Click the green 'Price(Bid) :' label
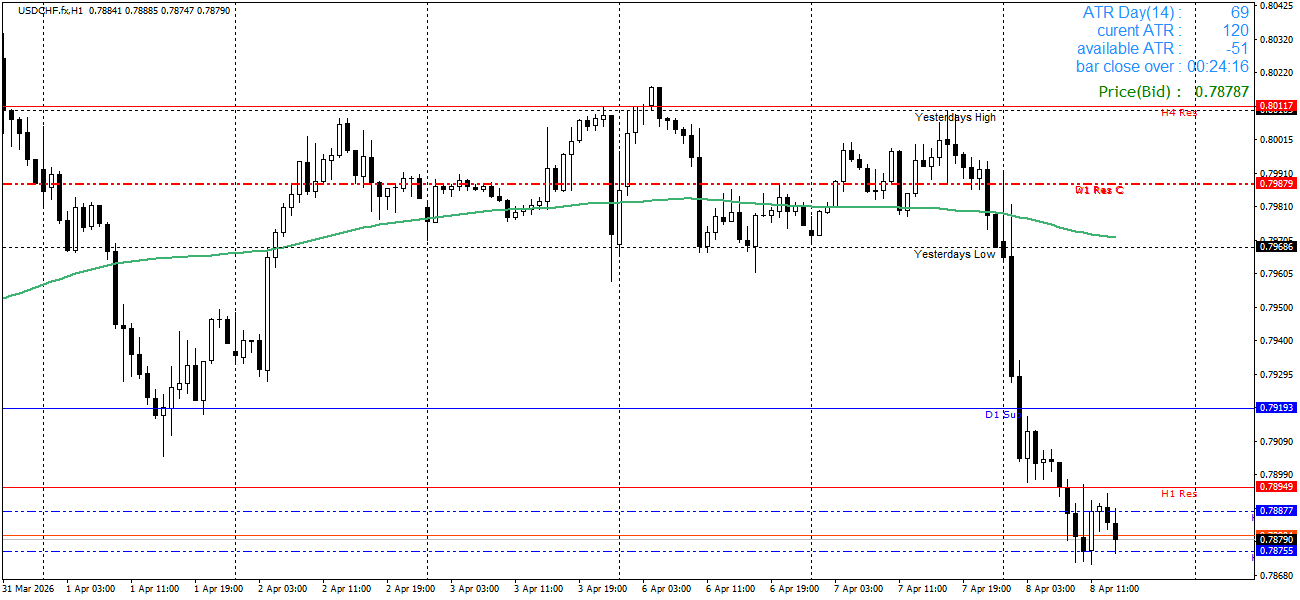Viewport: 1300px width, 600px height. [1140, 92]
